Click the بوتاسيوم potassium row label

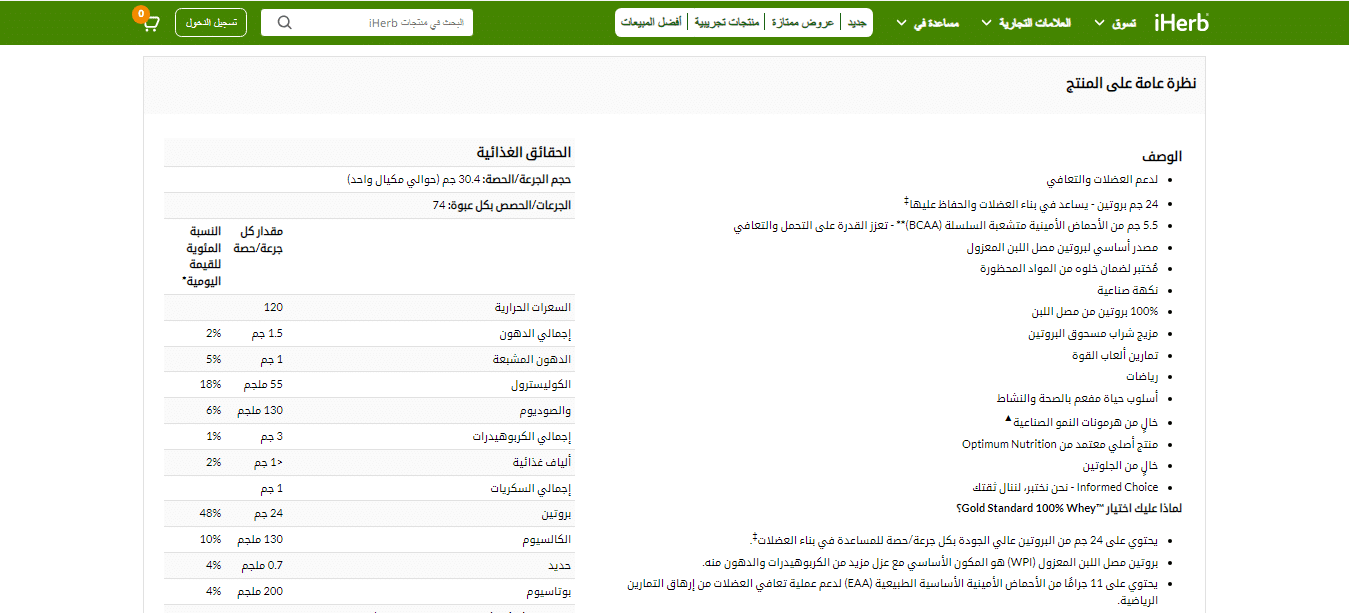click(x=549, y=592)
